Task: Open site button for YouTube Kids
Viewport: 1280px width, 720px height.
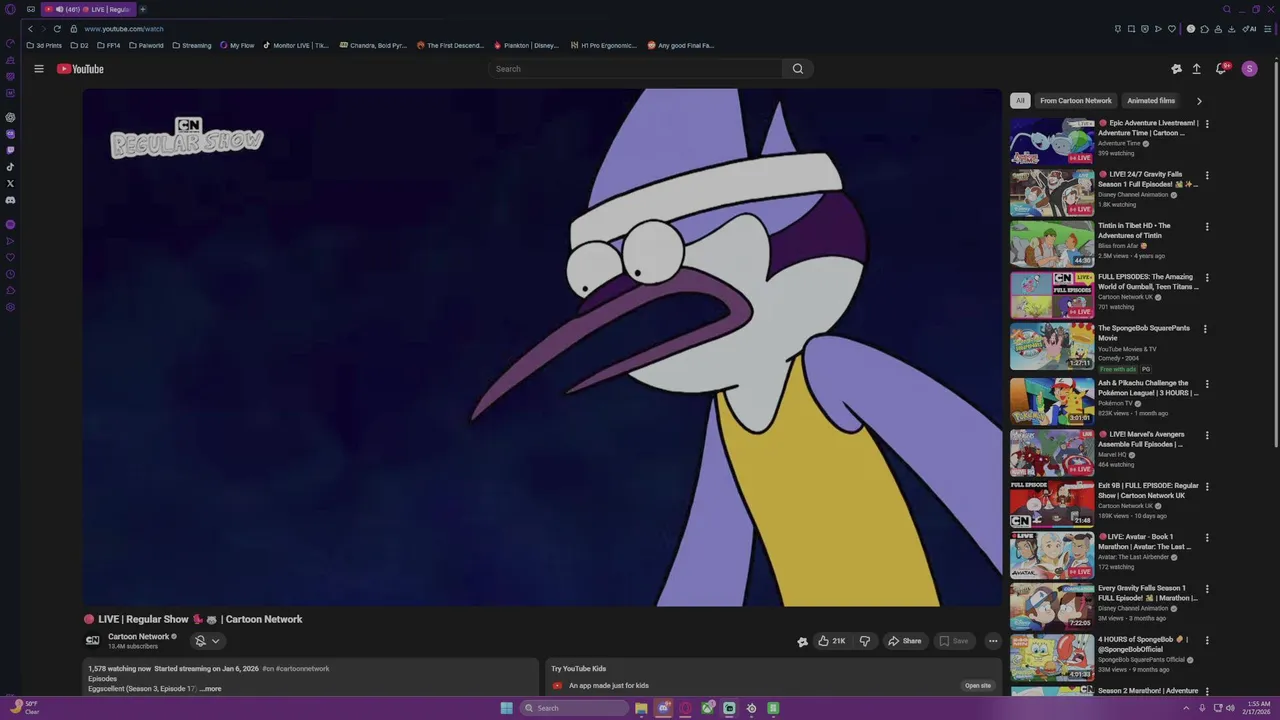Action: (978, 686)
